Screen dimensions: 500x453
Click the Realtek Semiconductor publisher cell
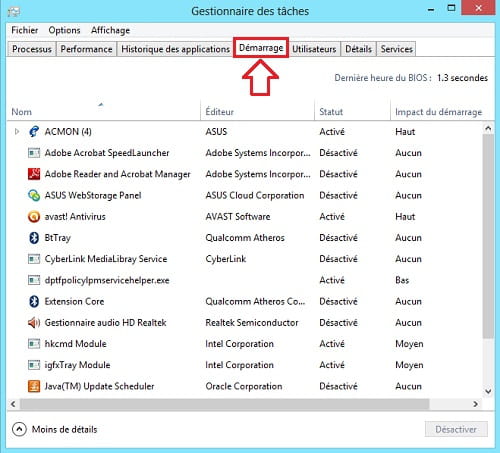tap(252, 323)
